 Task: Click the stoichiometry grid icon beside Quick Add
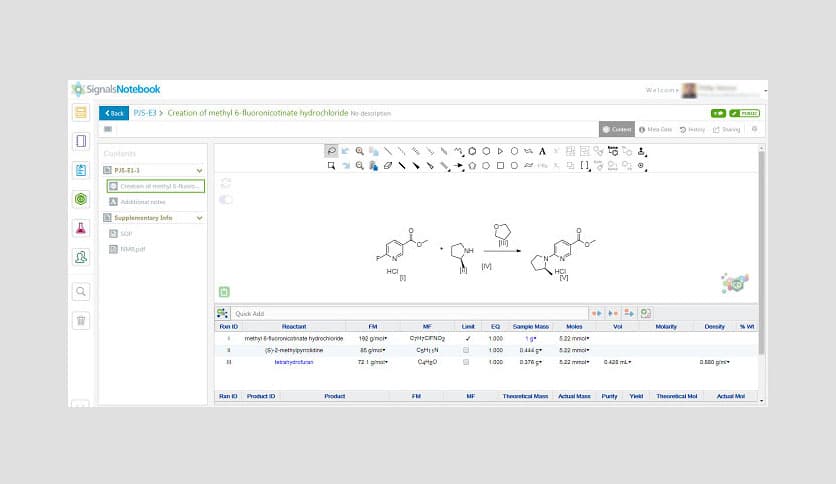tap(222, 313)
